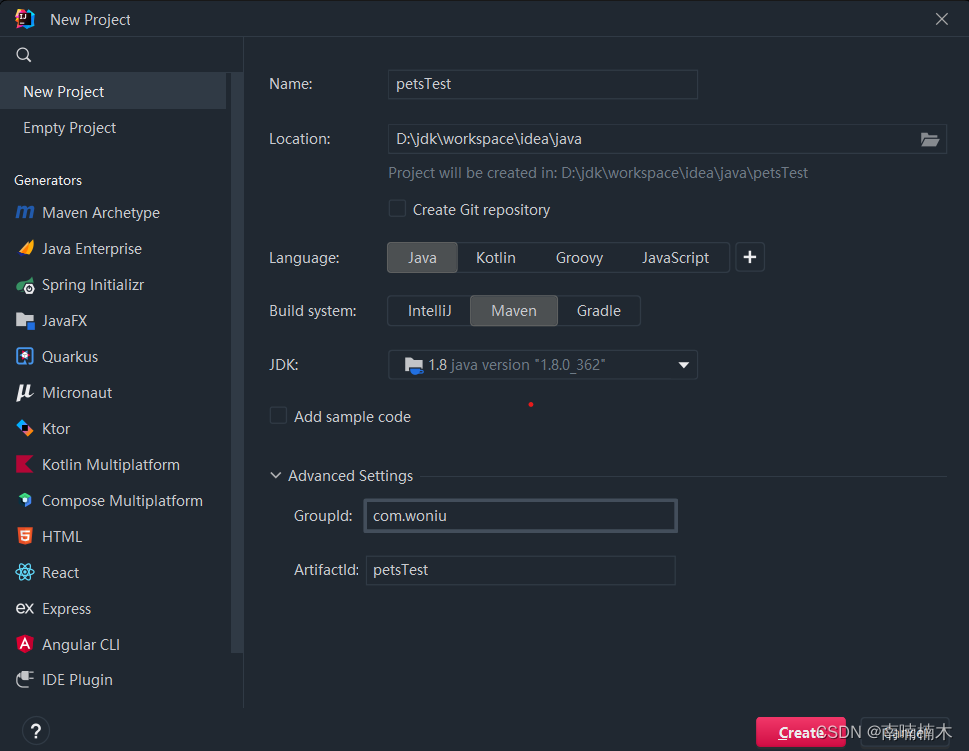This screenshot has height=751, width=969.
Task: Click the 'Project will be created in' hint
Action: 598,173
